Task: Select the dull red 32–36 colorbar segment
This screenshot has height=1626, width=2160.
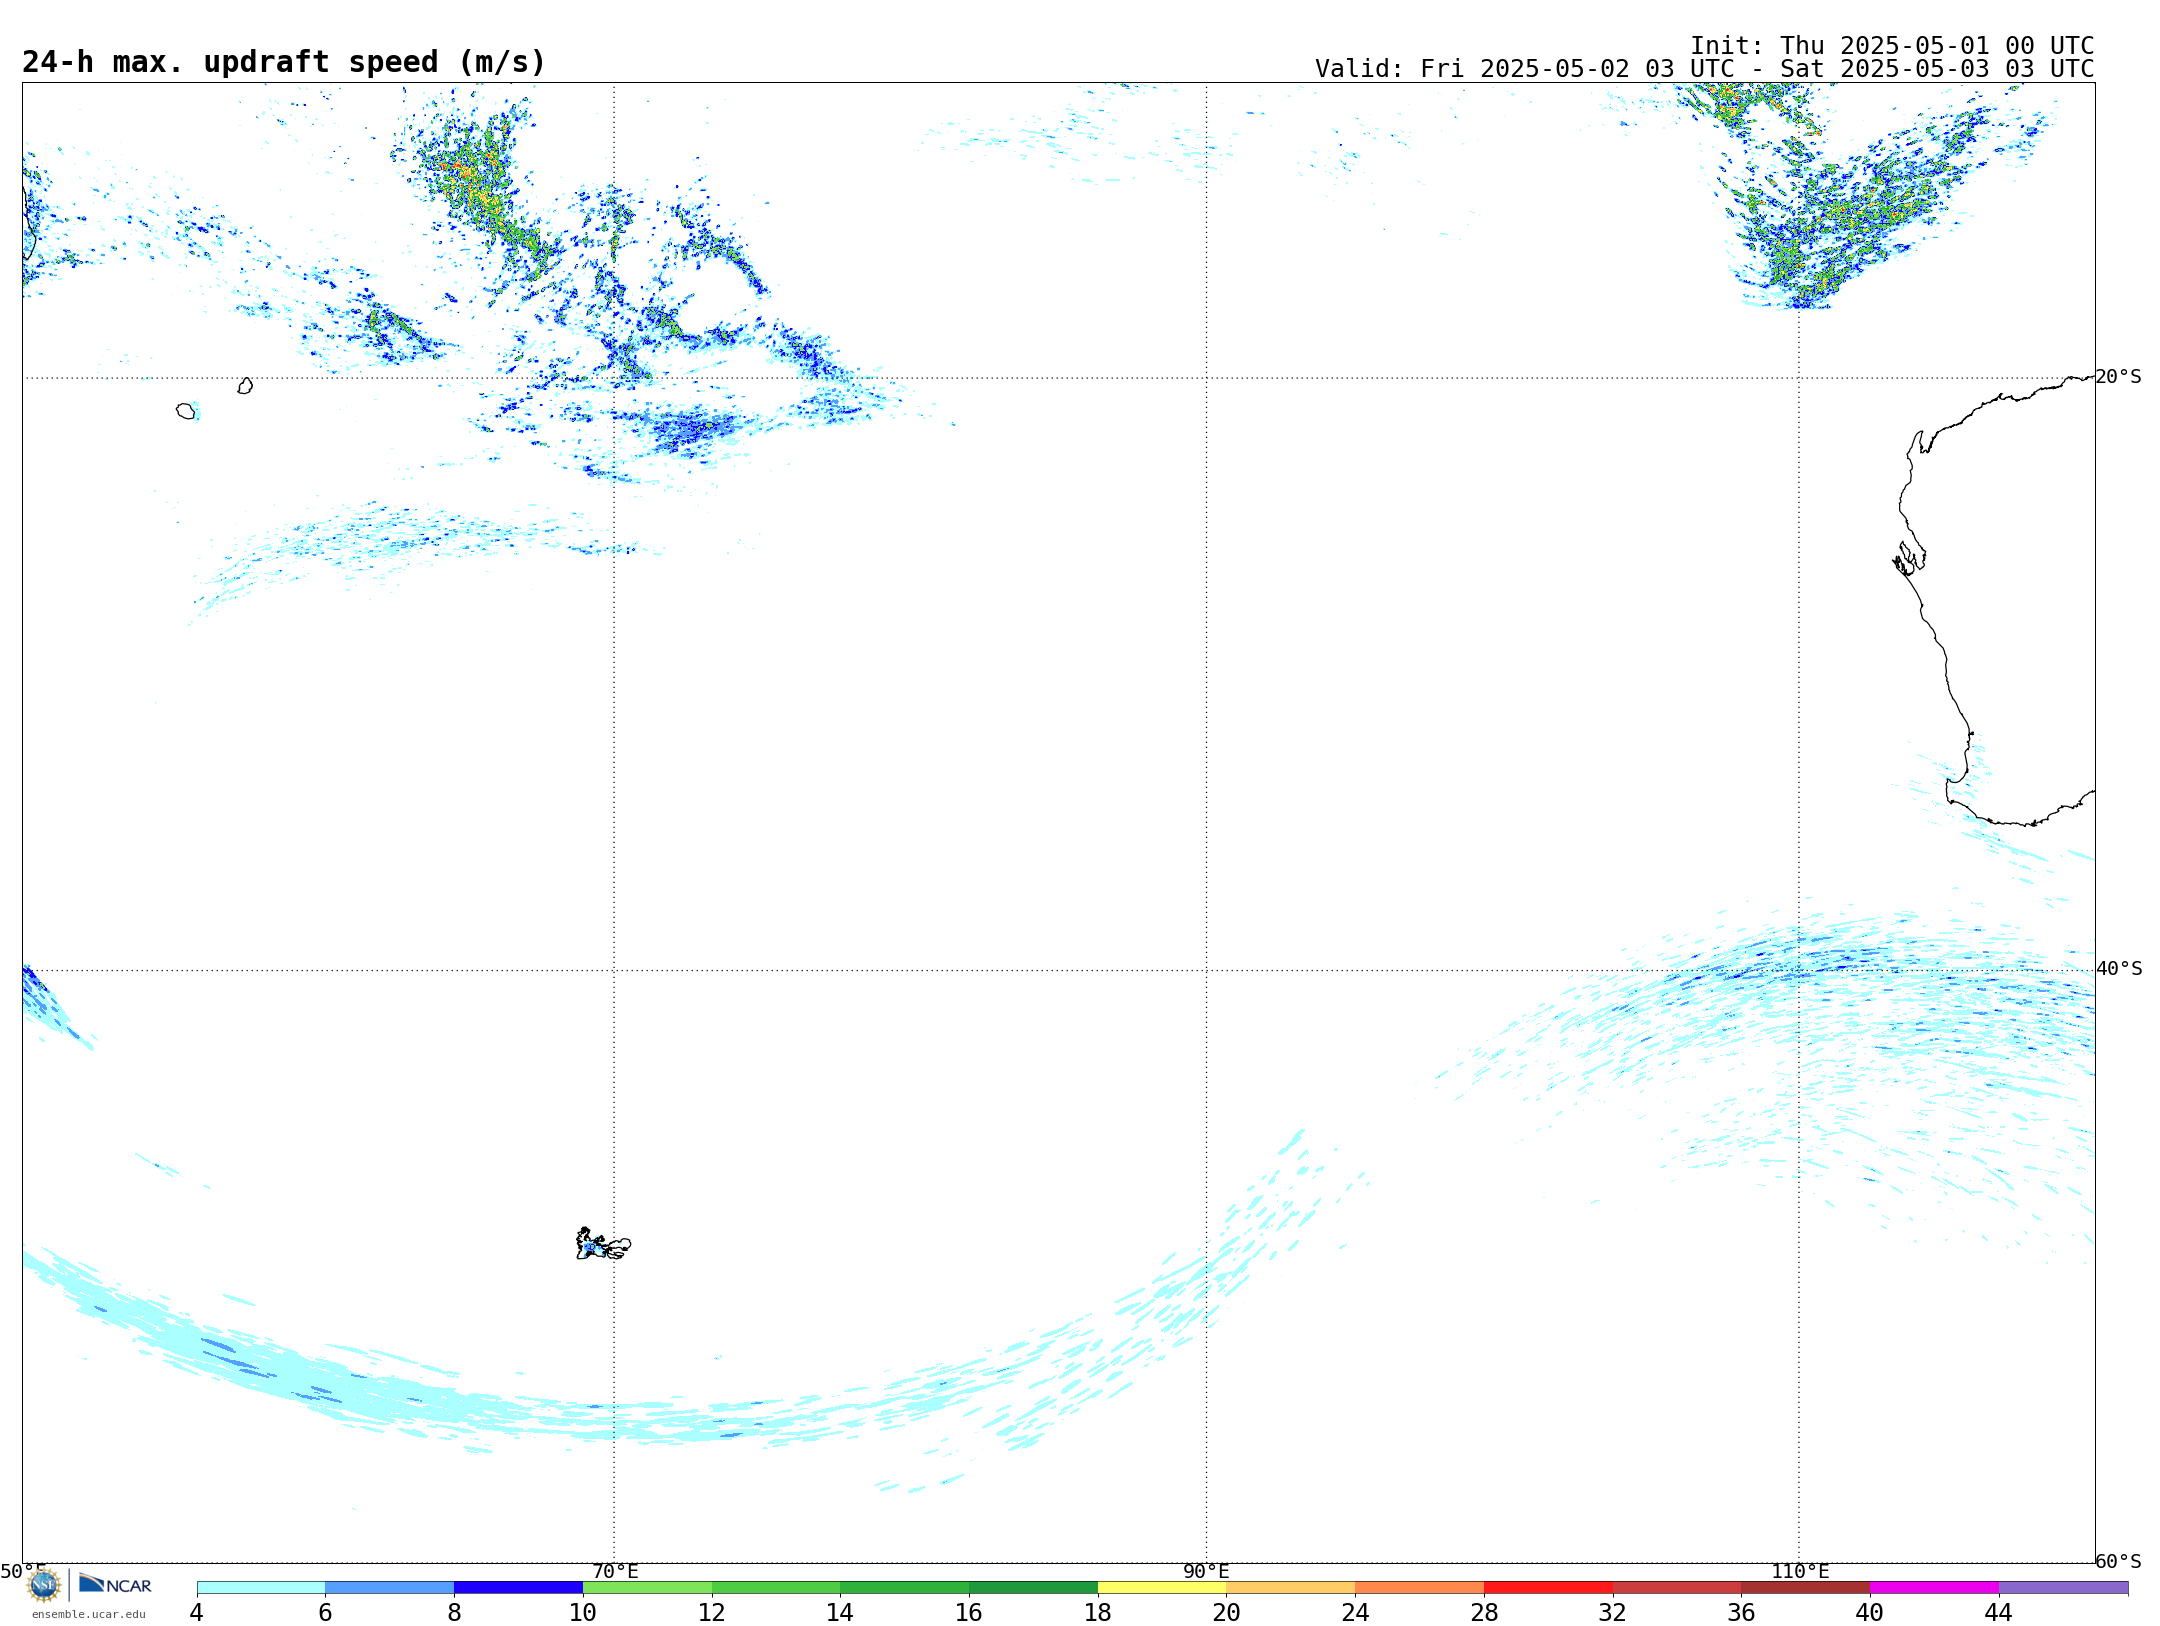Action: pyautogui.click(x=1677, y=1588)
